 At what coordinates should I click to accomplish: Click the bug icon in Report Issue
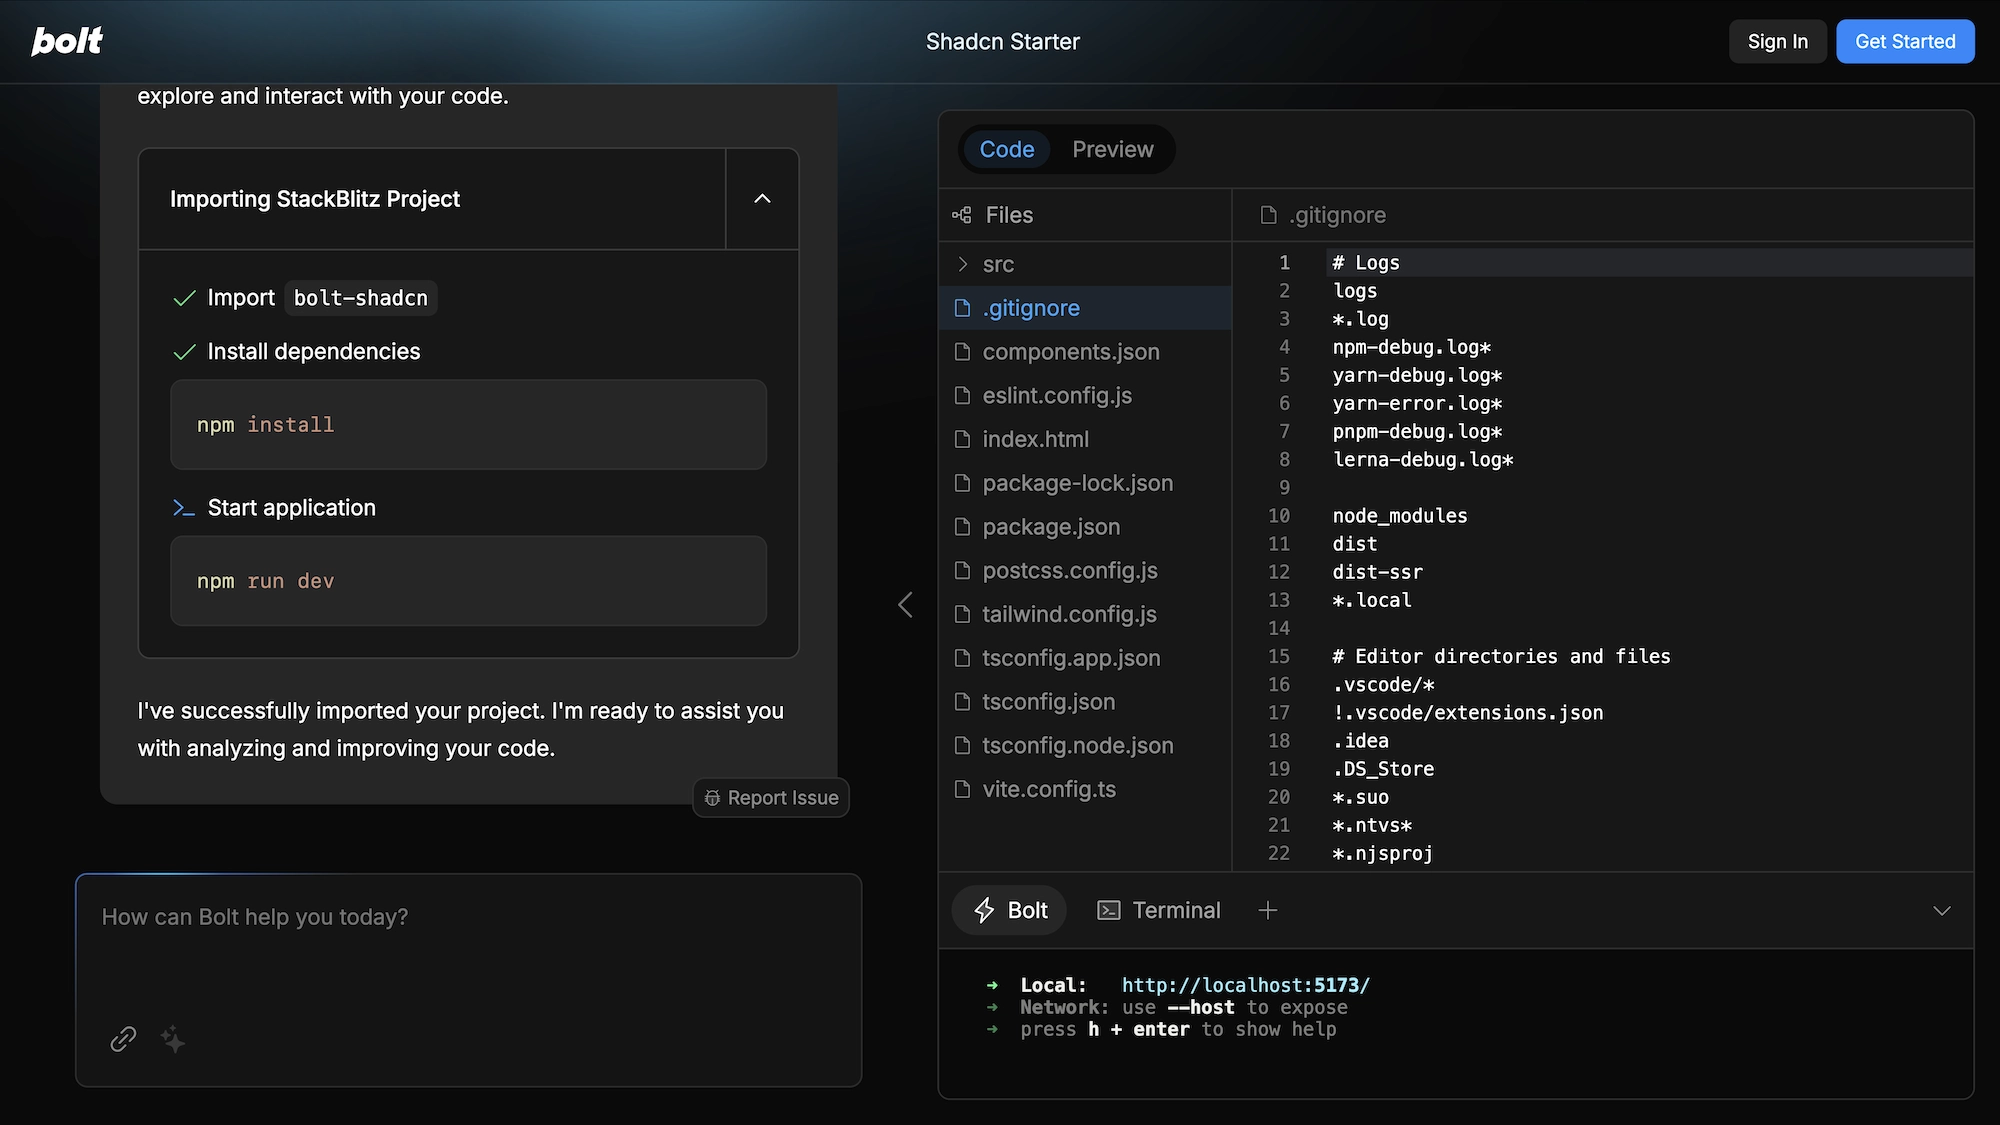pos(712,798)
